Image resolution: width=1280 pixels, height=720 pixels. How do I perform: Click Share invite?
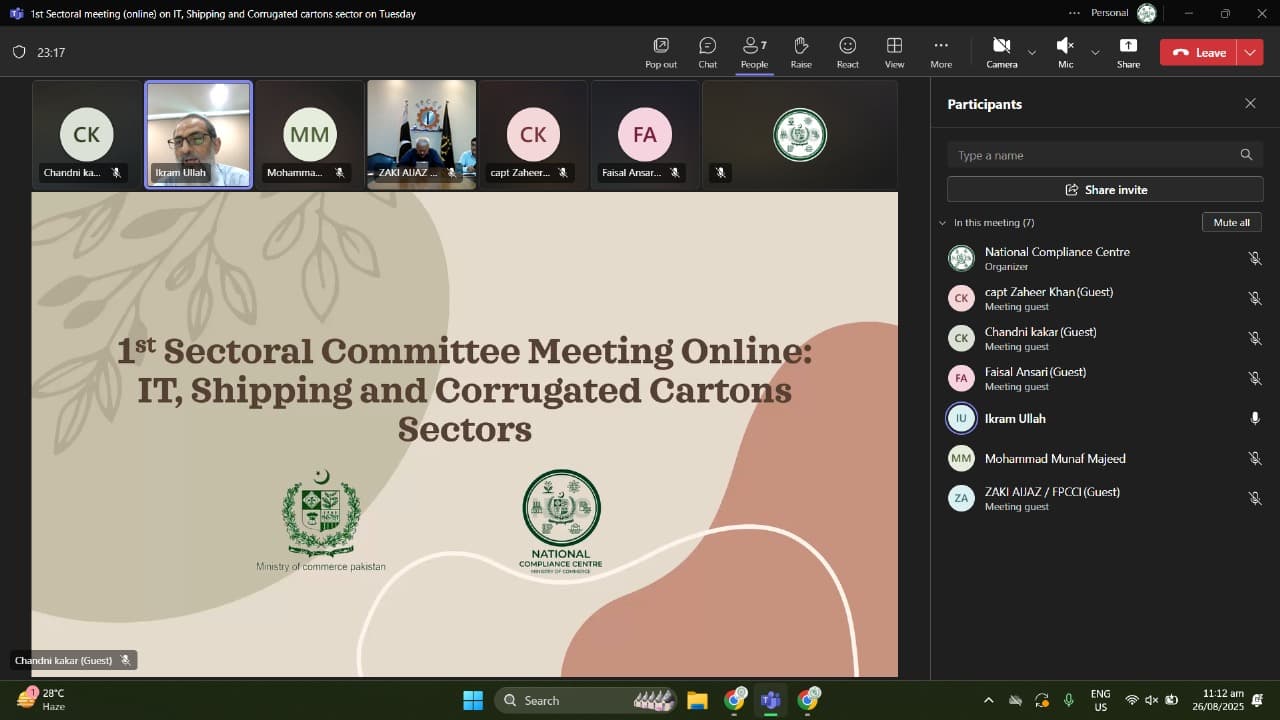(1104, 189)
